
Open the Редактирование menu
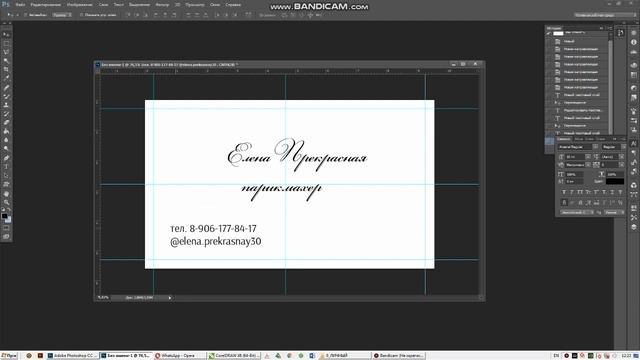pos(46,5)
